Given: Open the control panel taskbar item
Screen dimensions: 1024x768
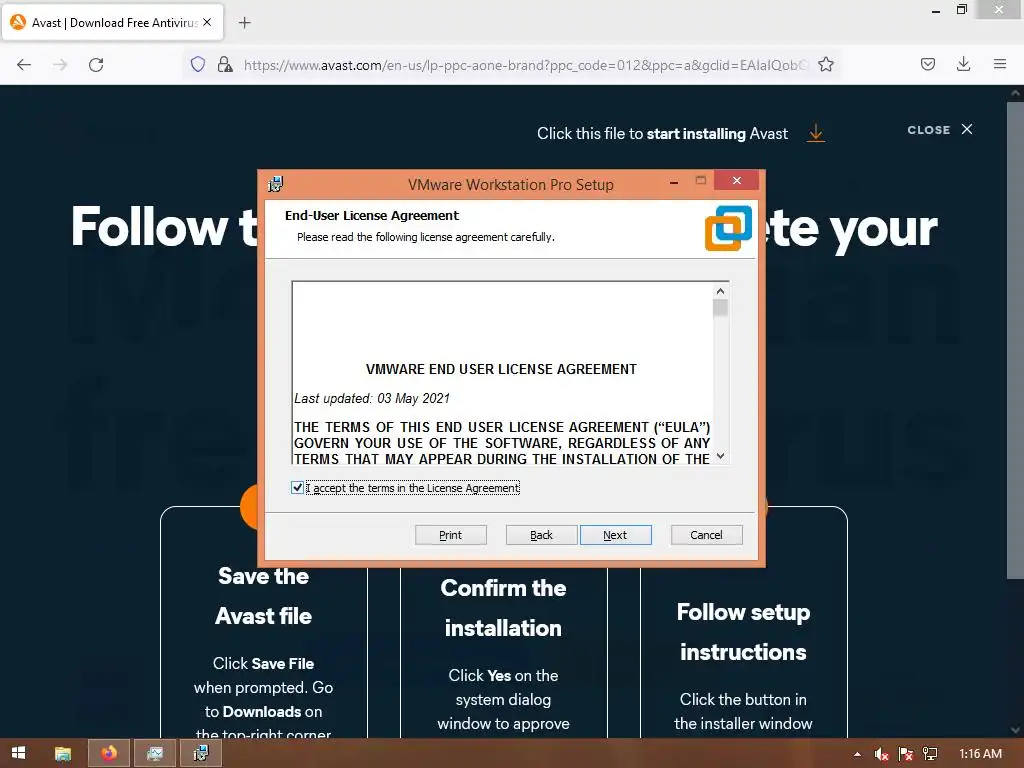Looking at the screenshot, I should pos(155,754).
